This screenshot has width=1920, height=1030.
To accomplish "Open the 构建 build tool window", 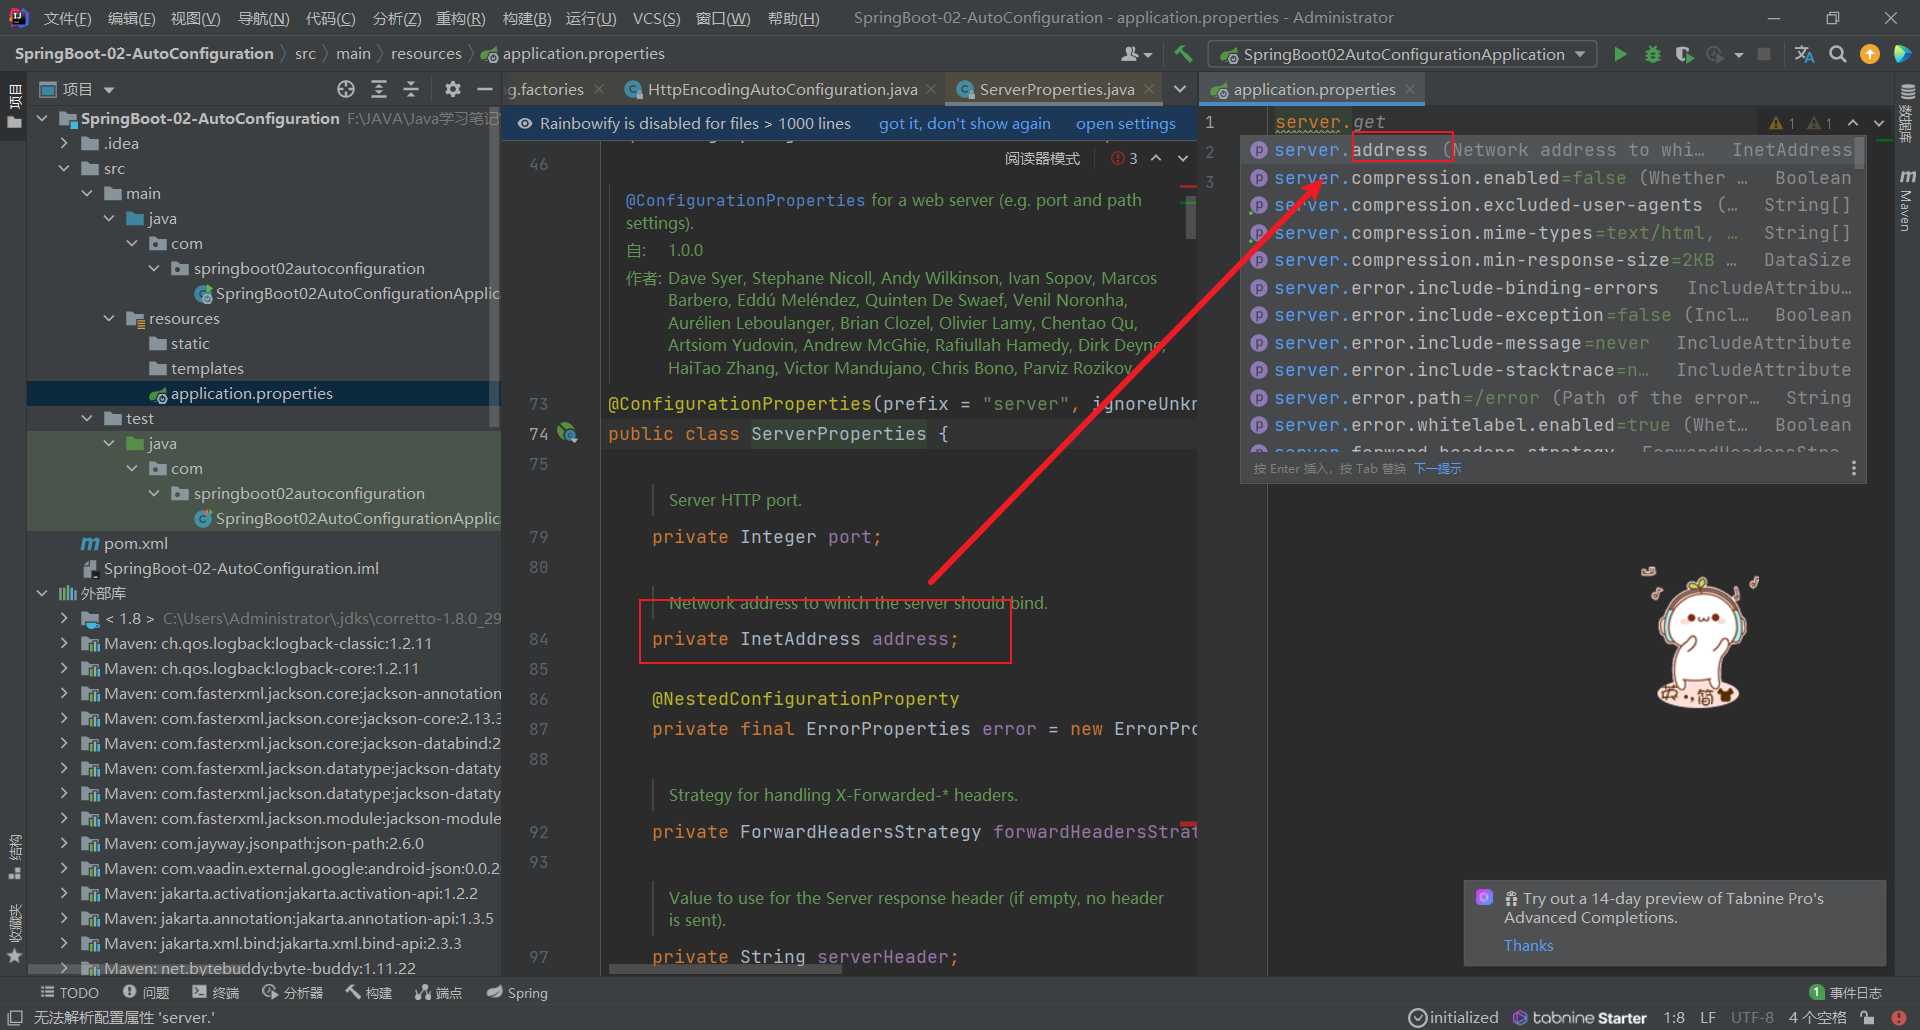I will [x=368, y=992].
